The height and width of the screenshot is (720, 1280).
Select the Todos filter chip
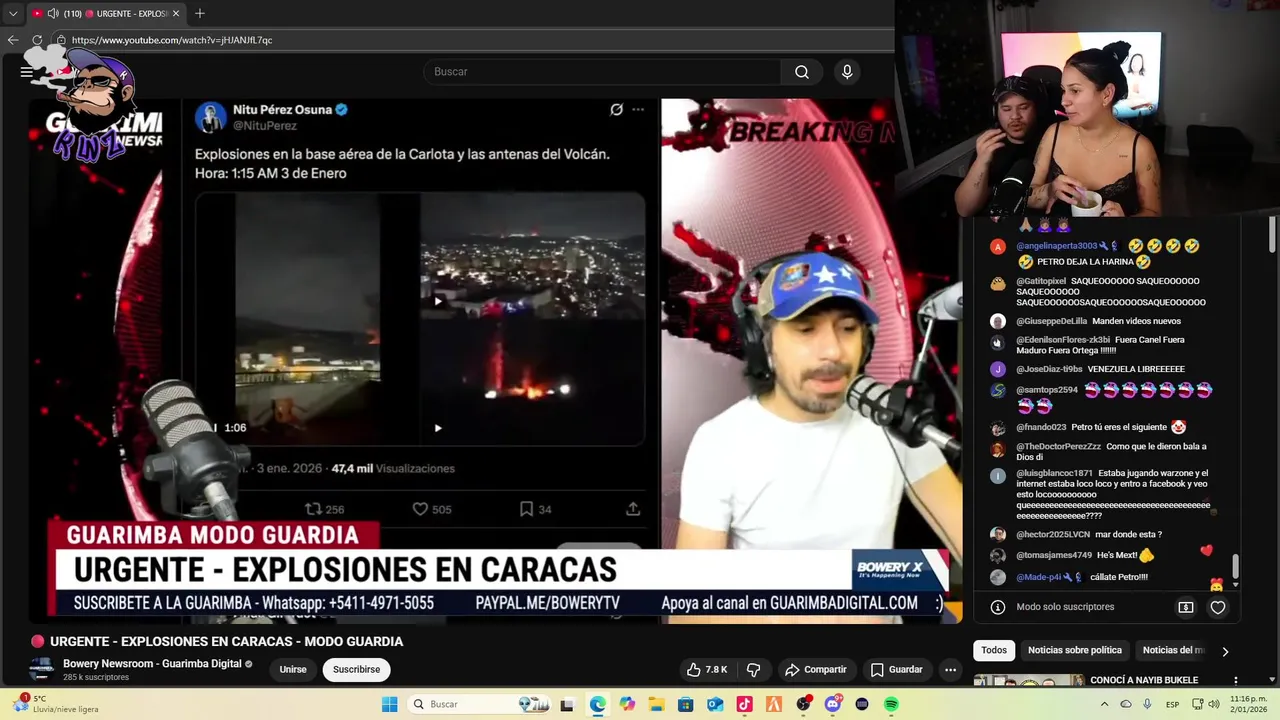click(x=994, y=650)
